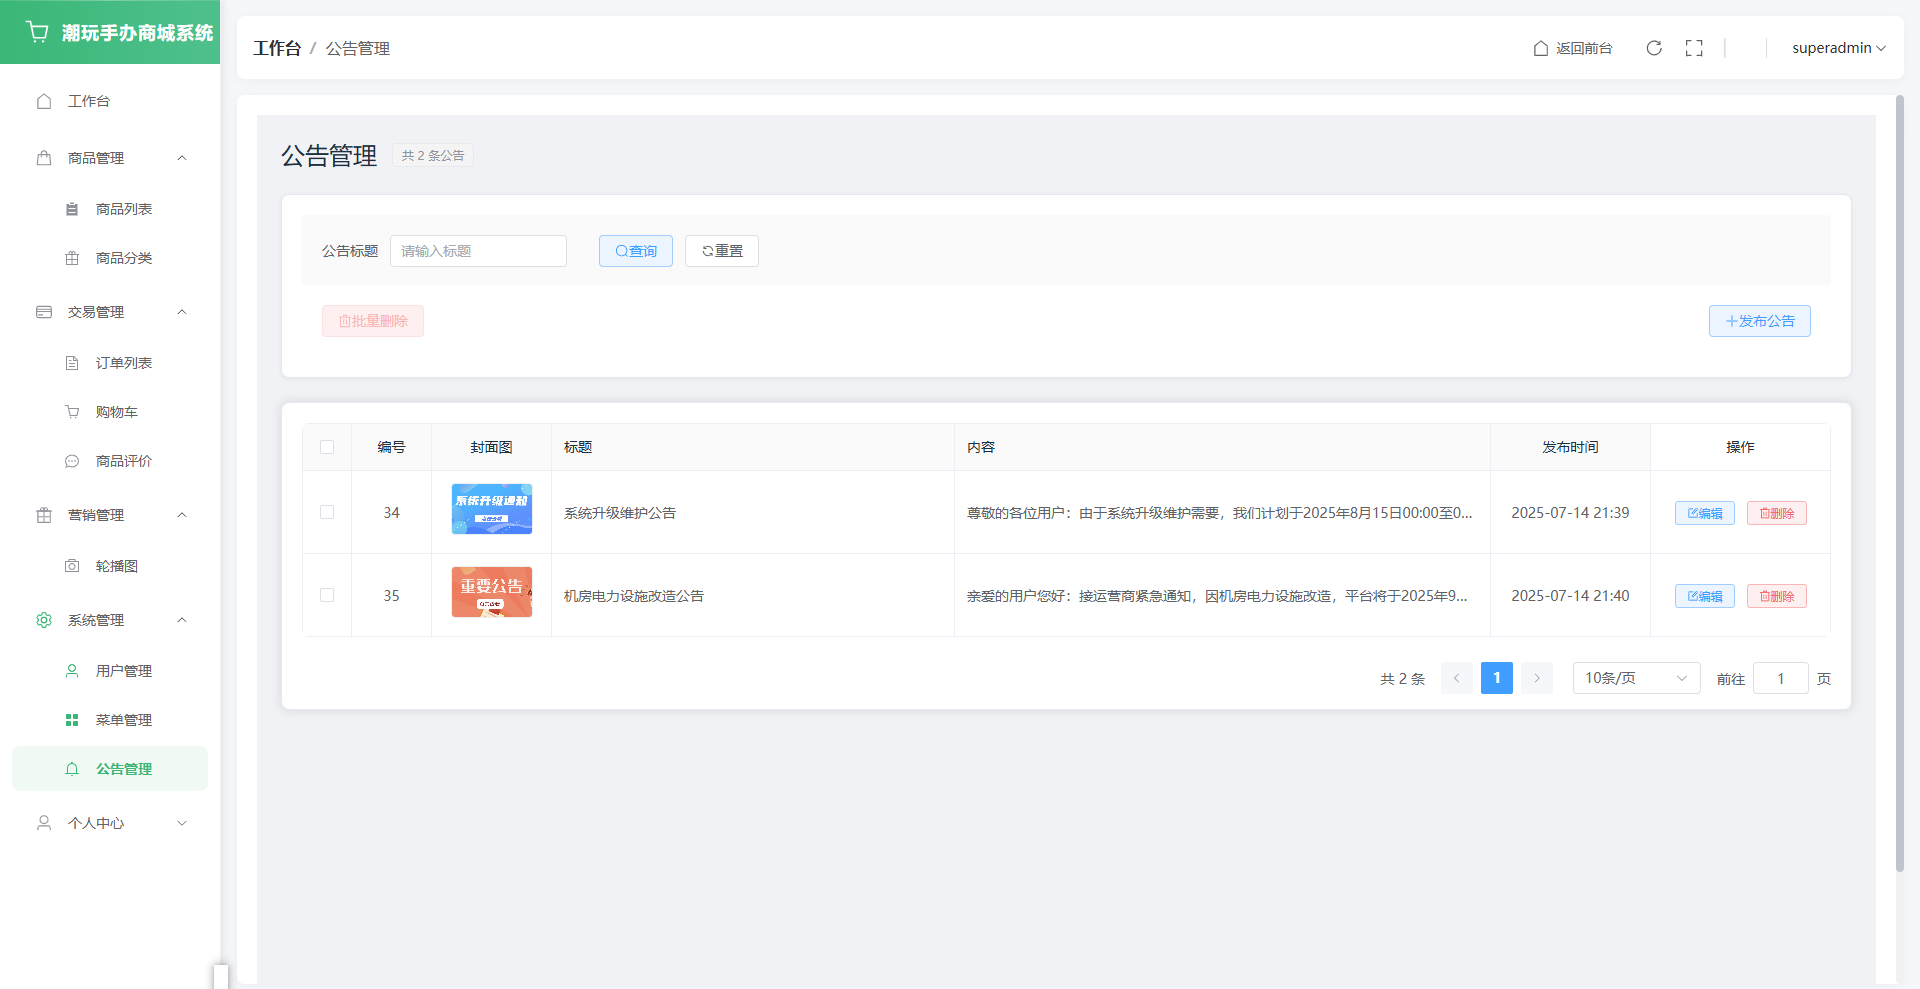The image size is (1920, 989).
Task: Click the vertical scrollbar on the right
Action: (x=1899, y=480)
